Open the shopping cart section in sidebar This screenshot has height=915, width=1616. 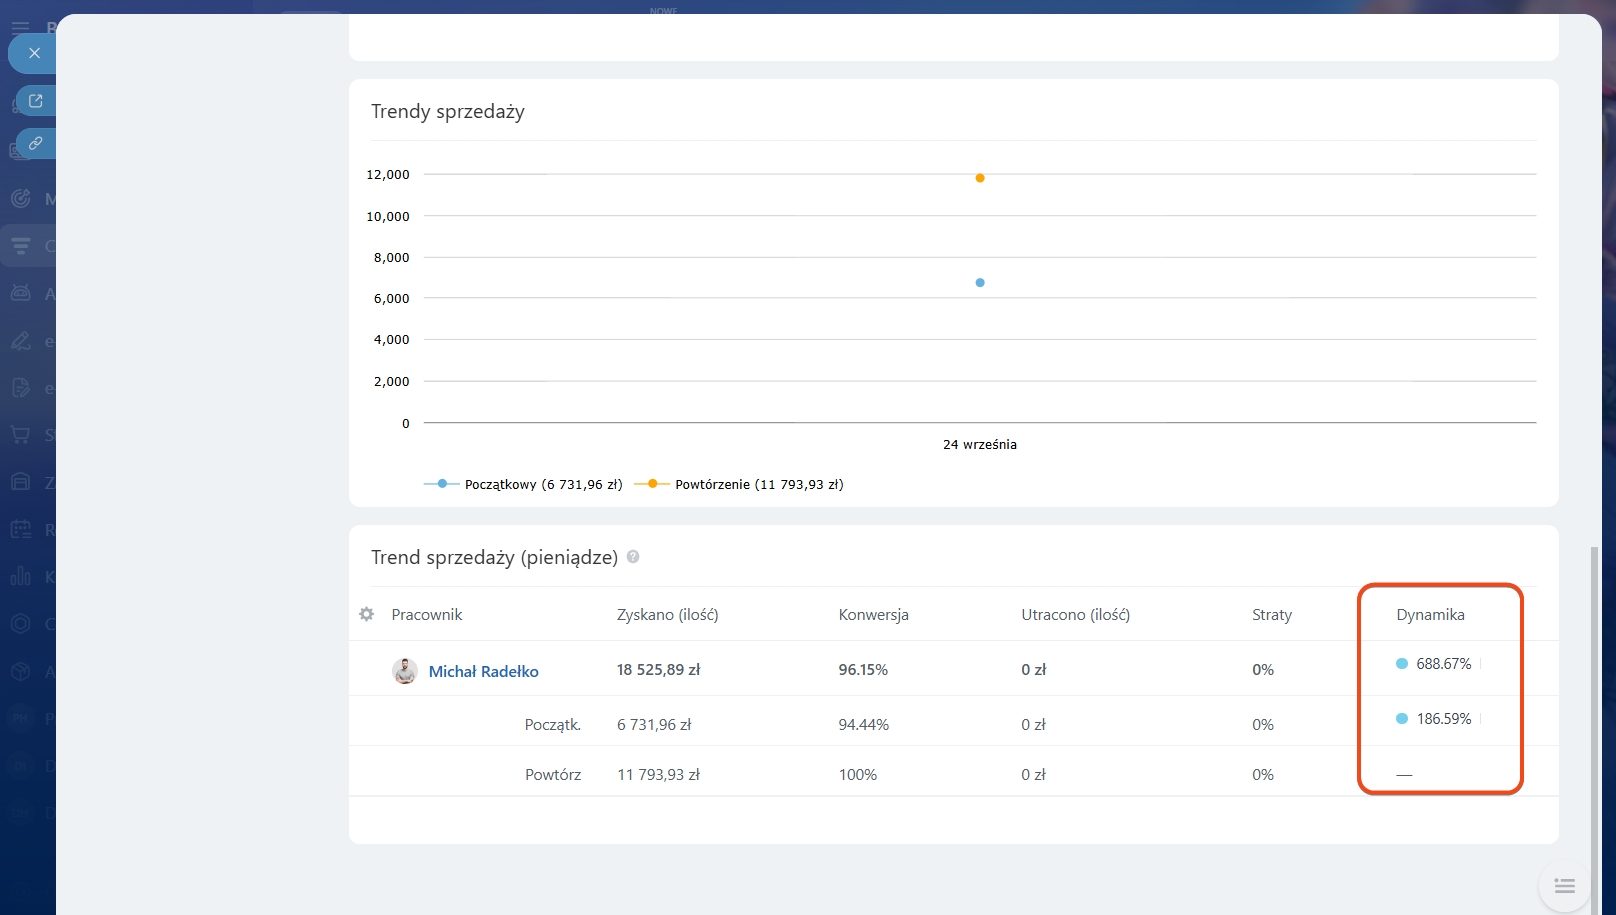point(21,435)
